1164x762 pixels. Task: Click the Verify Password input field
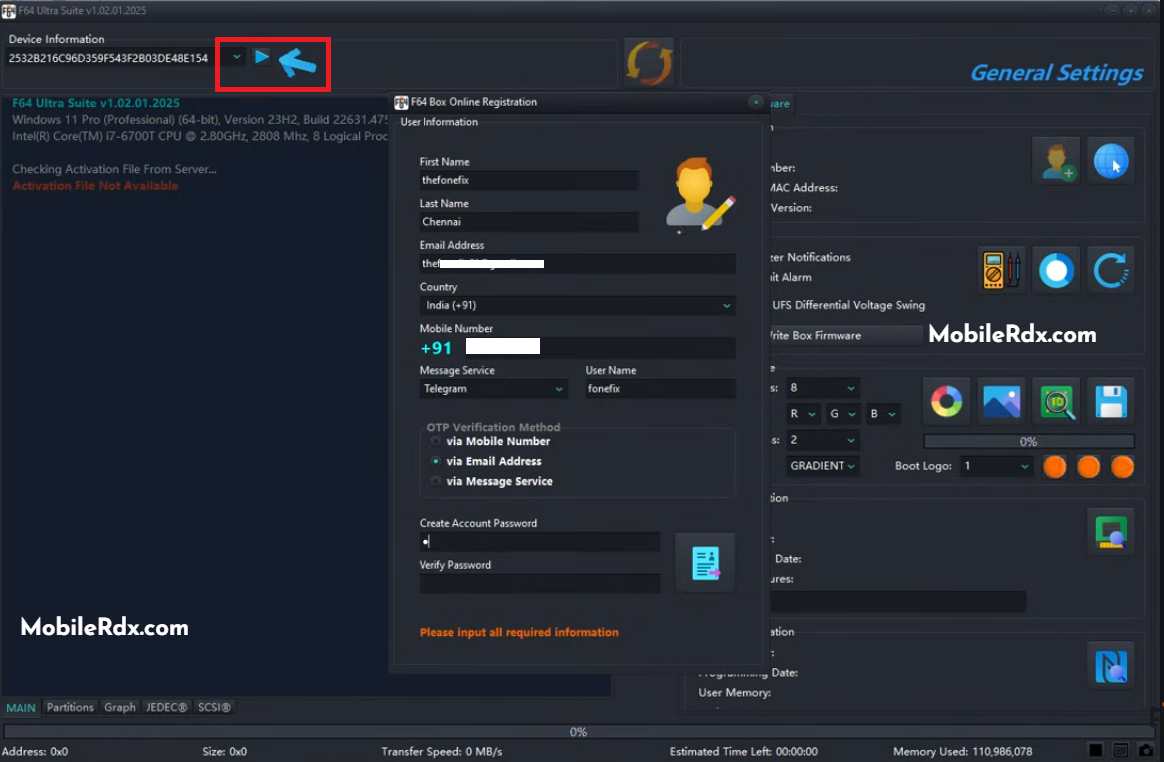pos(540,583)
